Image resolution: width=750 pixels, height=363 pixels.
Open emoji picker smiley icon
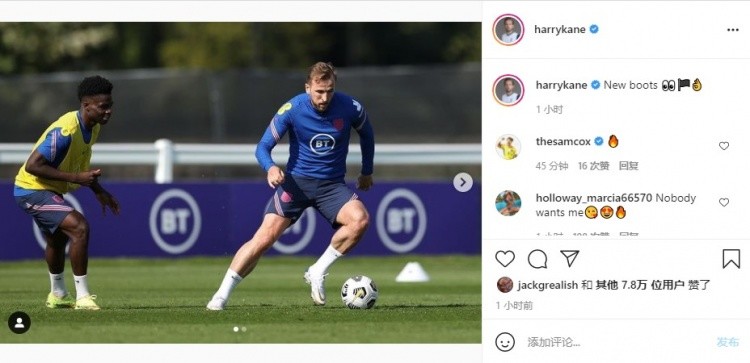pyautogui.click(x=505, y=342)
